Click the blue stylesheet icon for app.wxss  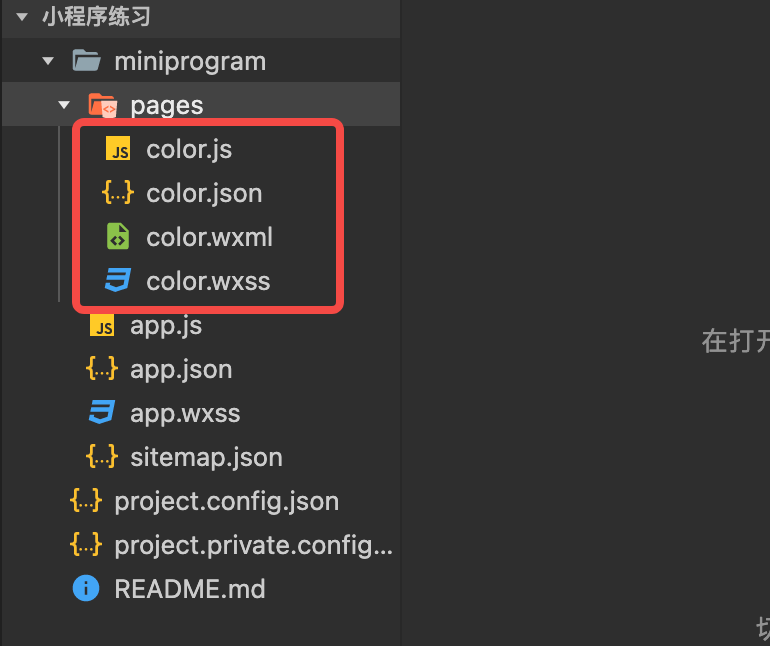pyautogui.click(x=102, y=412)
